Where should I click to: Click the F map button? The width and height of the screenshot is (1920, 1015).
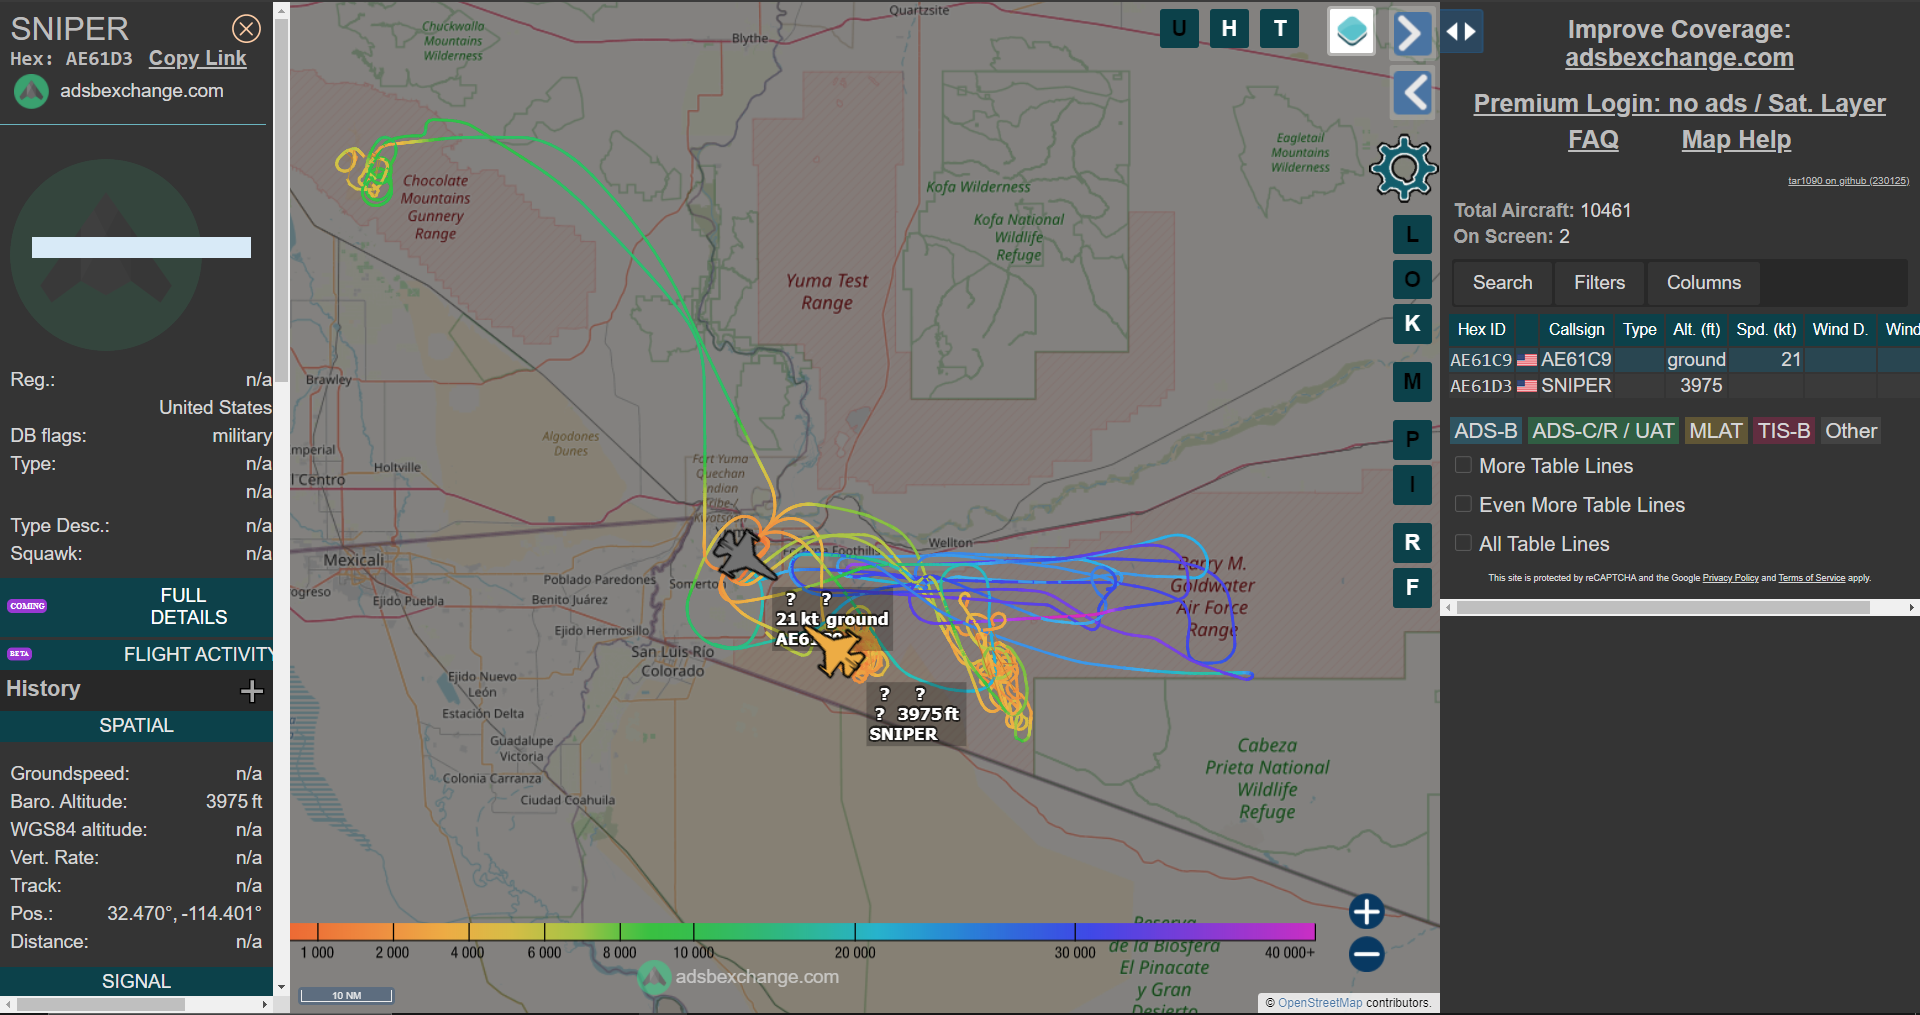point(1412,587)
